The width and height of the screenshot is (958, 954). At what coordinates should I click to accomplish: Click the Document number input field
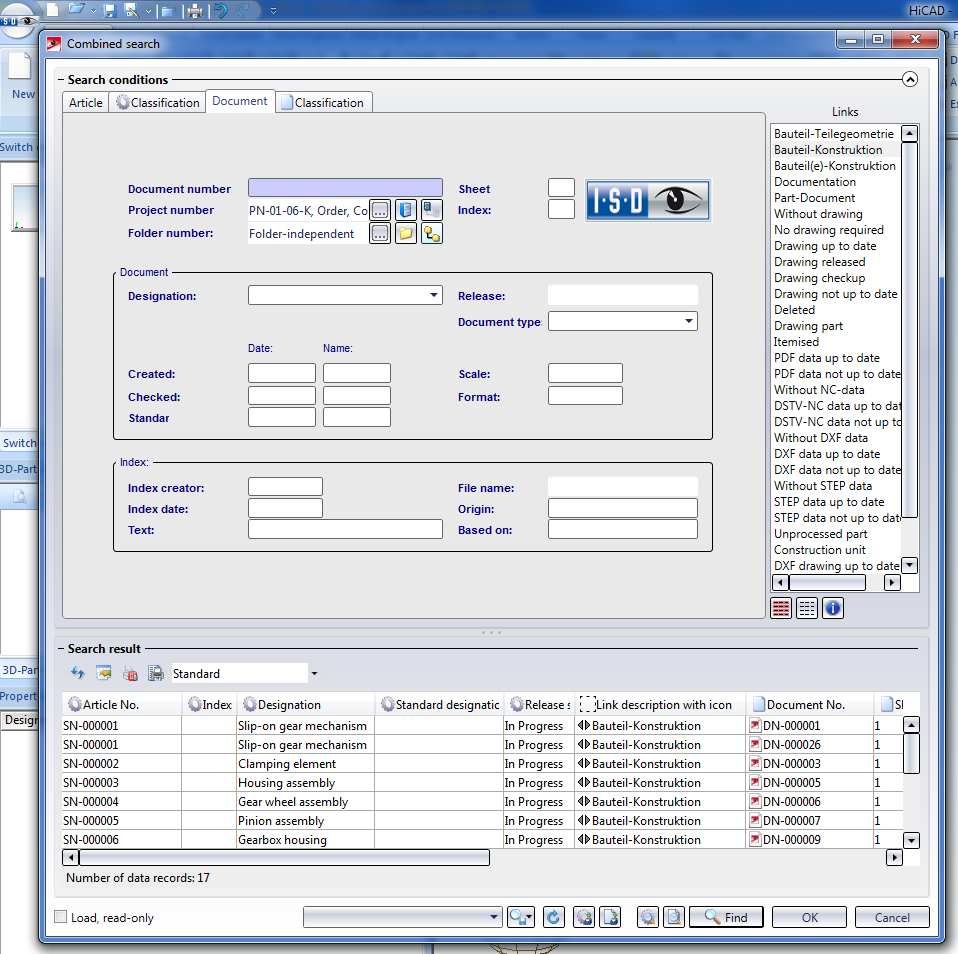point(345,188)
